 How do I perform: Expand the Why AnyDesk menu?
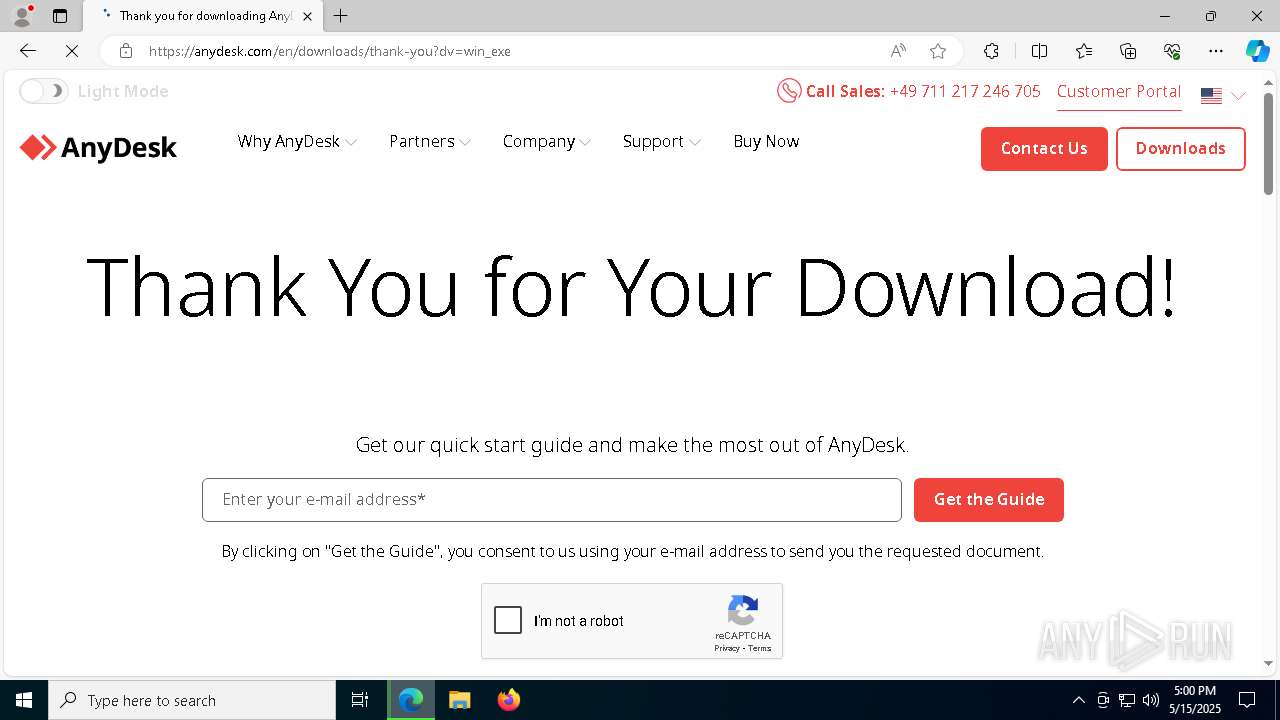click(x=297, y=141)
